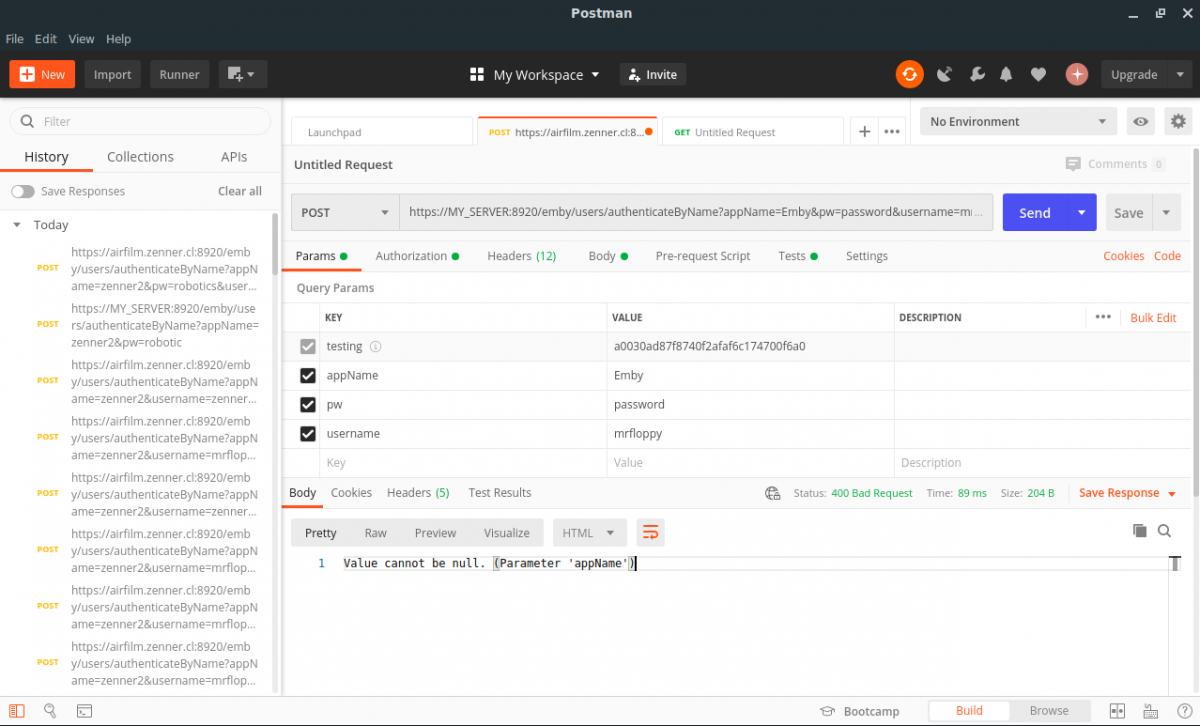Click the history Filter search field
Image resolution: width=1200 pixels, height=726 pixels.
[x=140, y=121]
